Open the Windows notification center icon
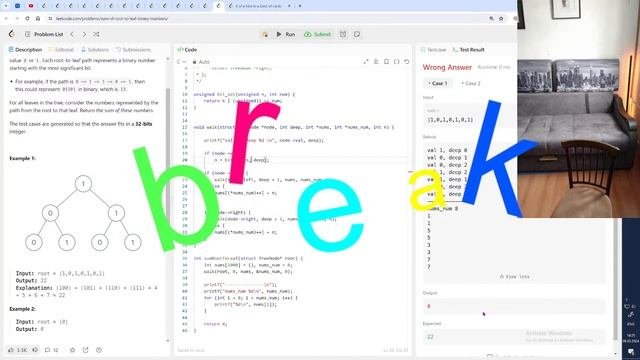 tap(631, 352)
